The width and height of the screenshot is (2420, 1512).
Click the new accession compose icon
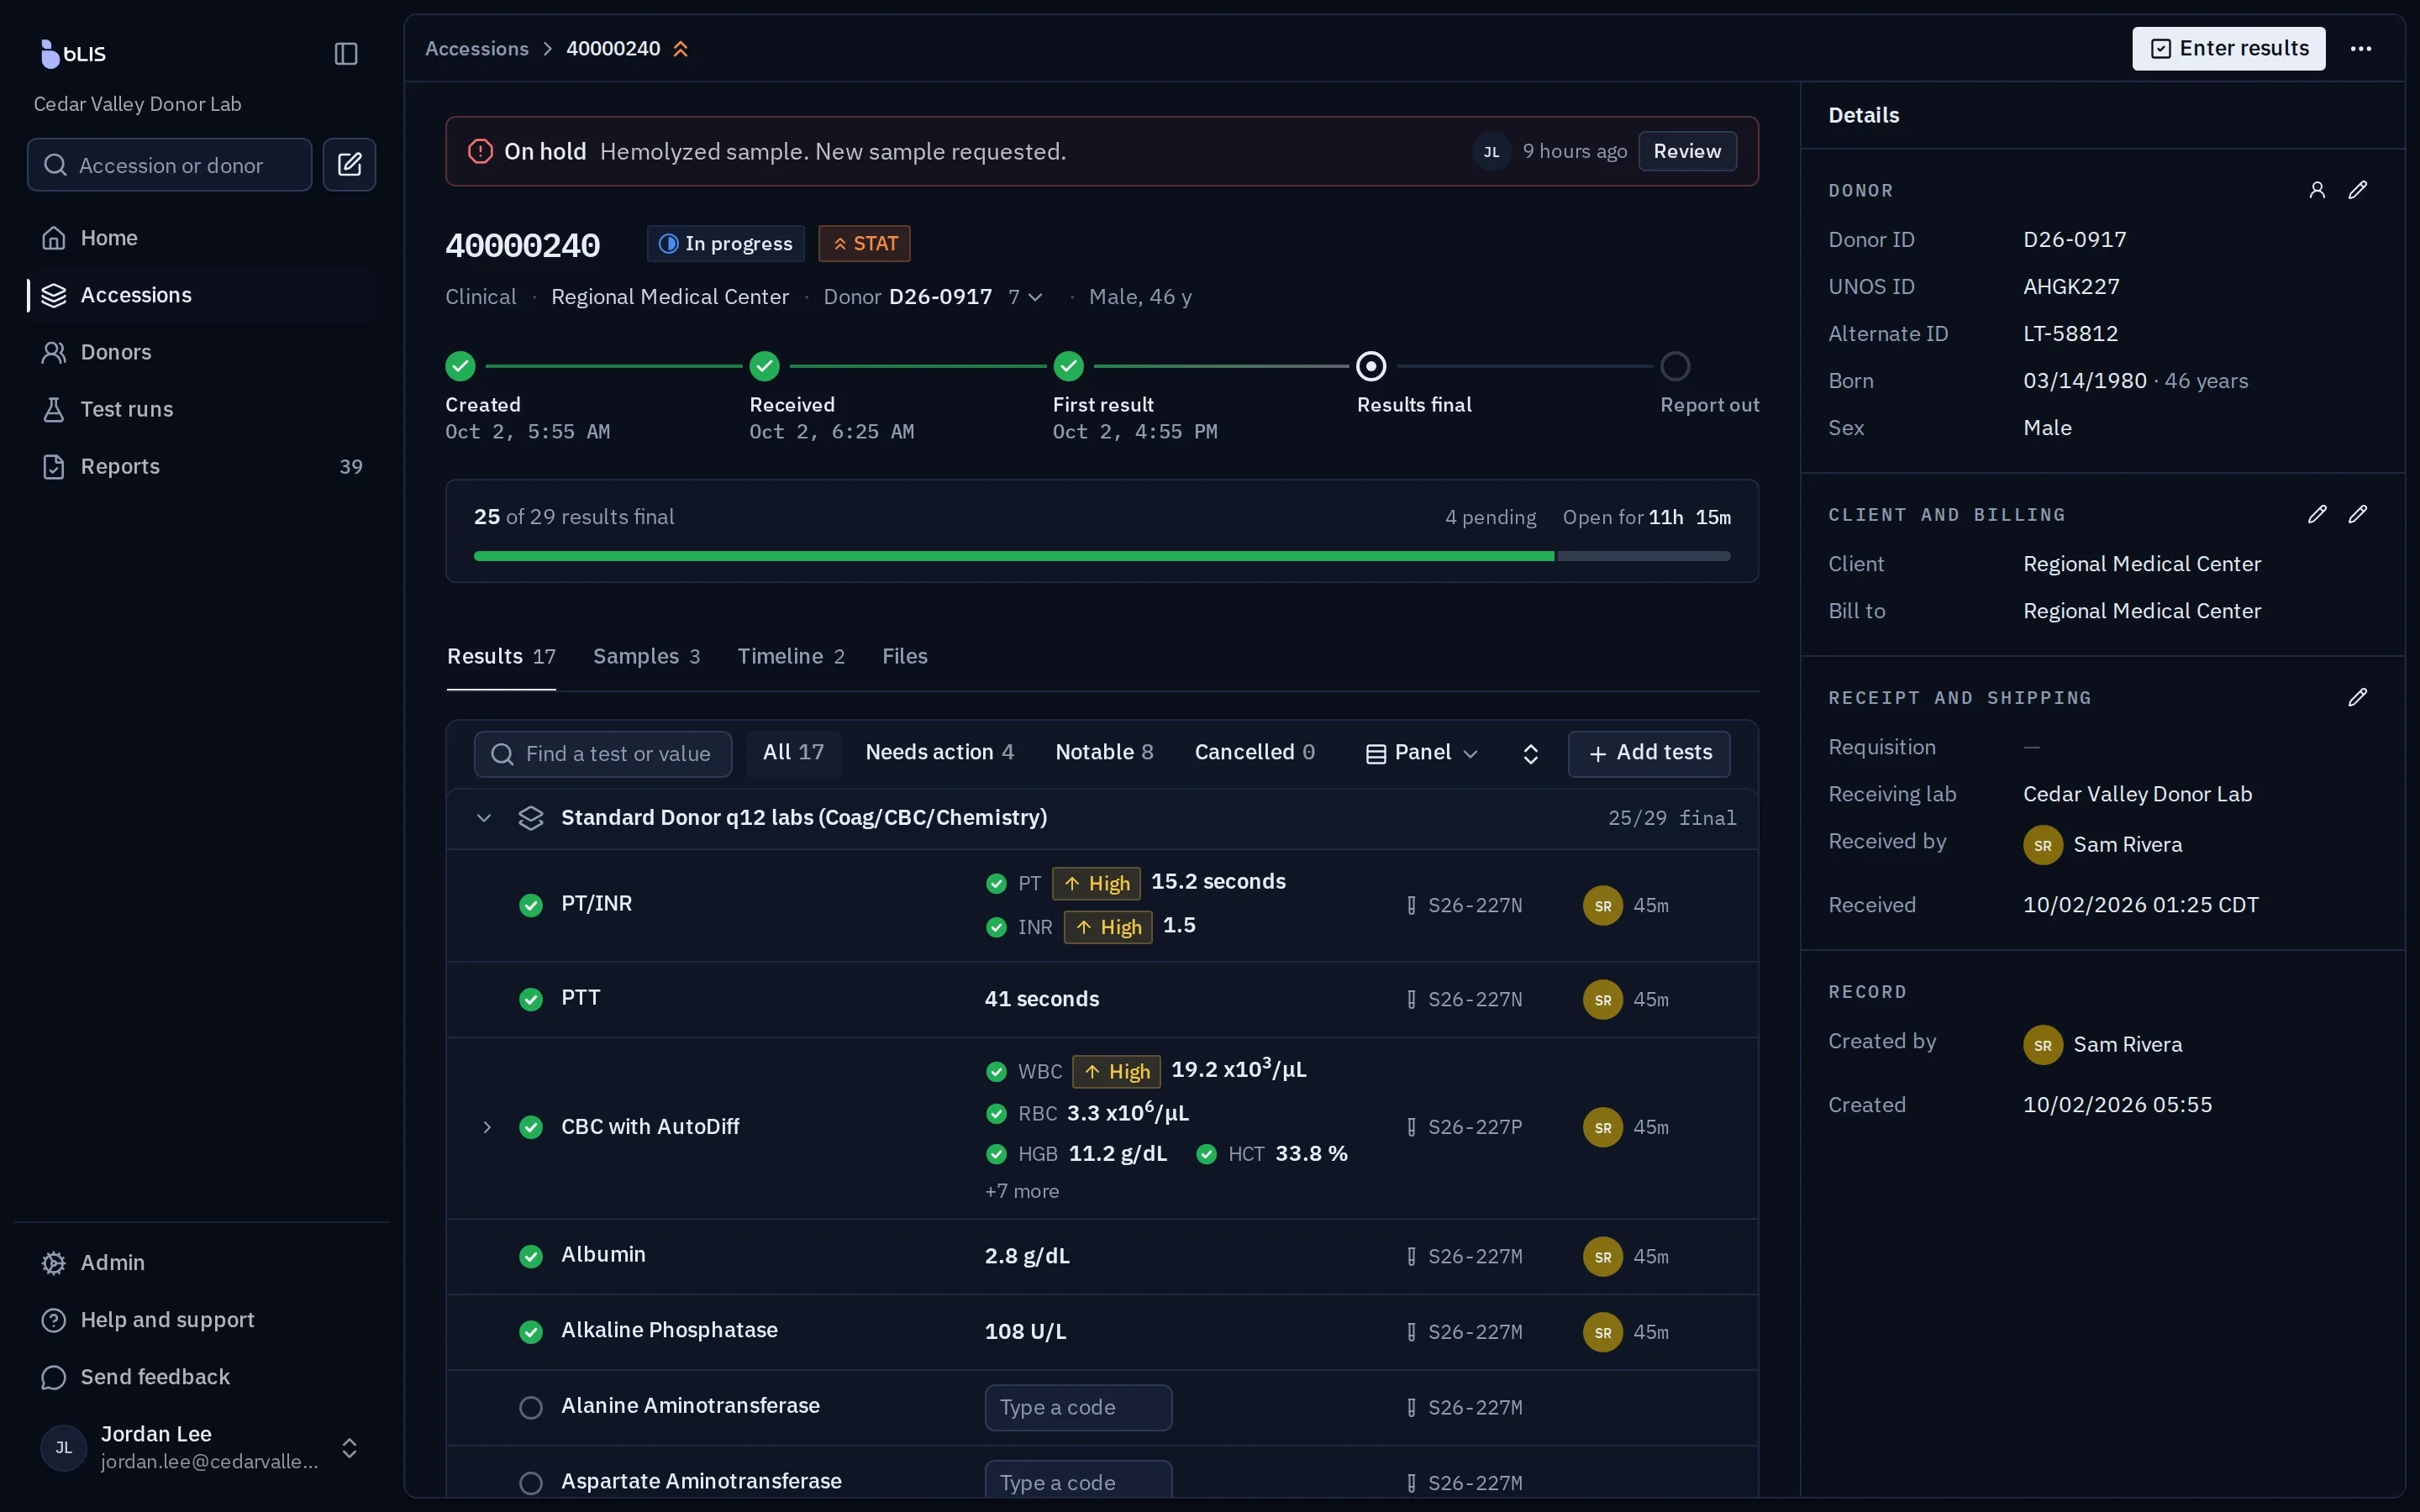349,164
